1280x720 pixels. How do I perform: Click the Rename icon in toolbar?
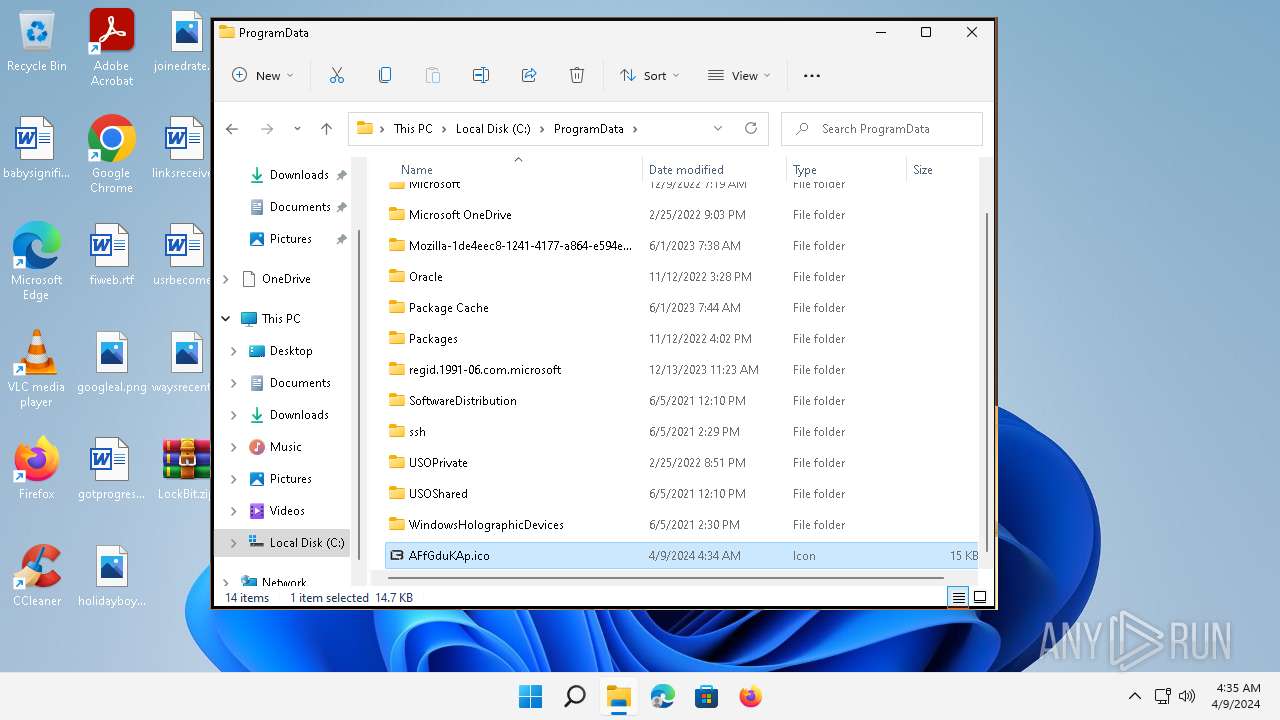tap(481, 75)
